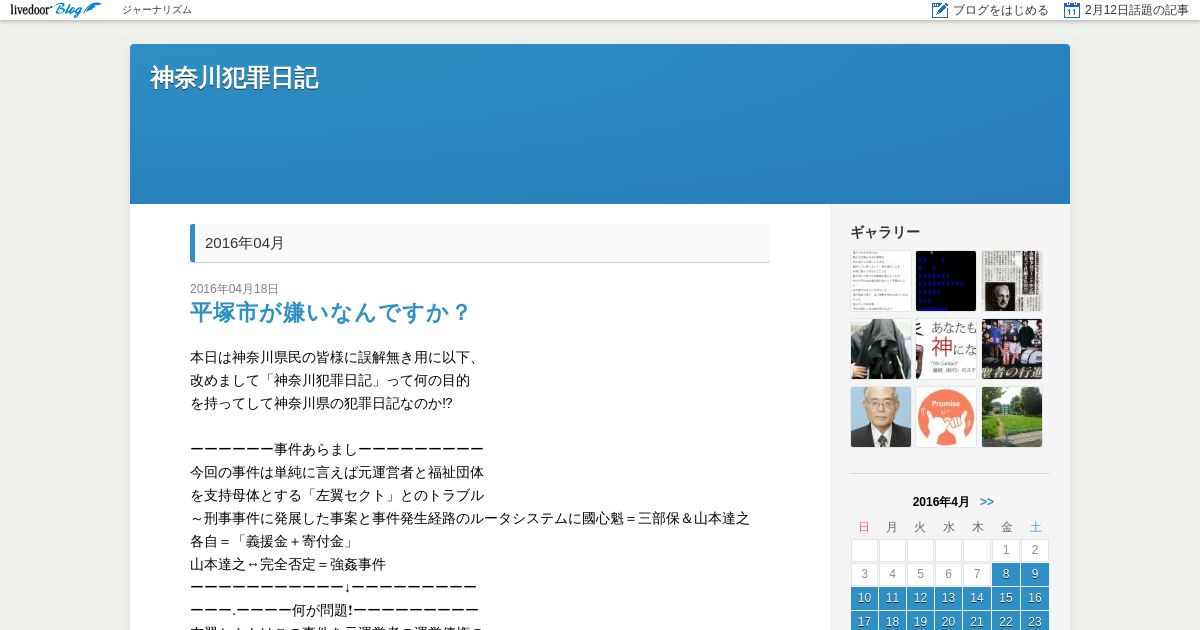Open gallery thumbnail of elderly man with glasses
The width and height of the screenshot is (1200, 630).
click(881, 417)
